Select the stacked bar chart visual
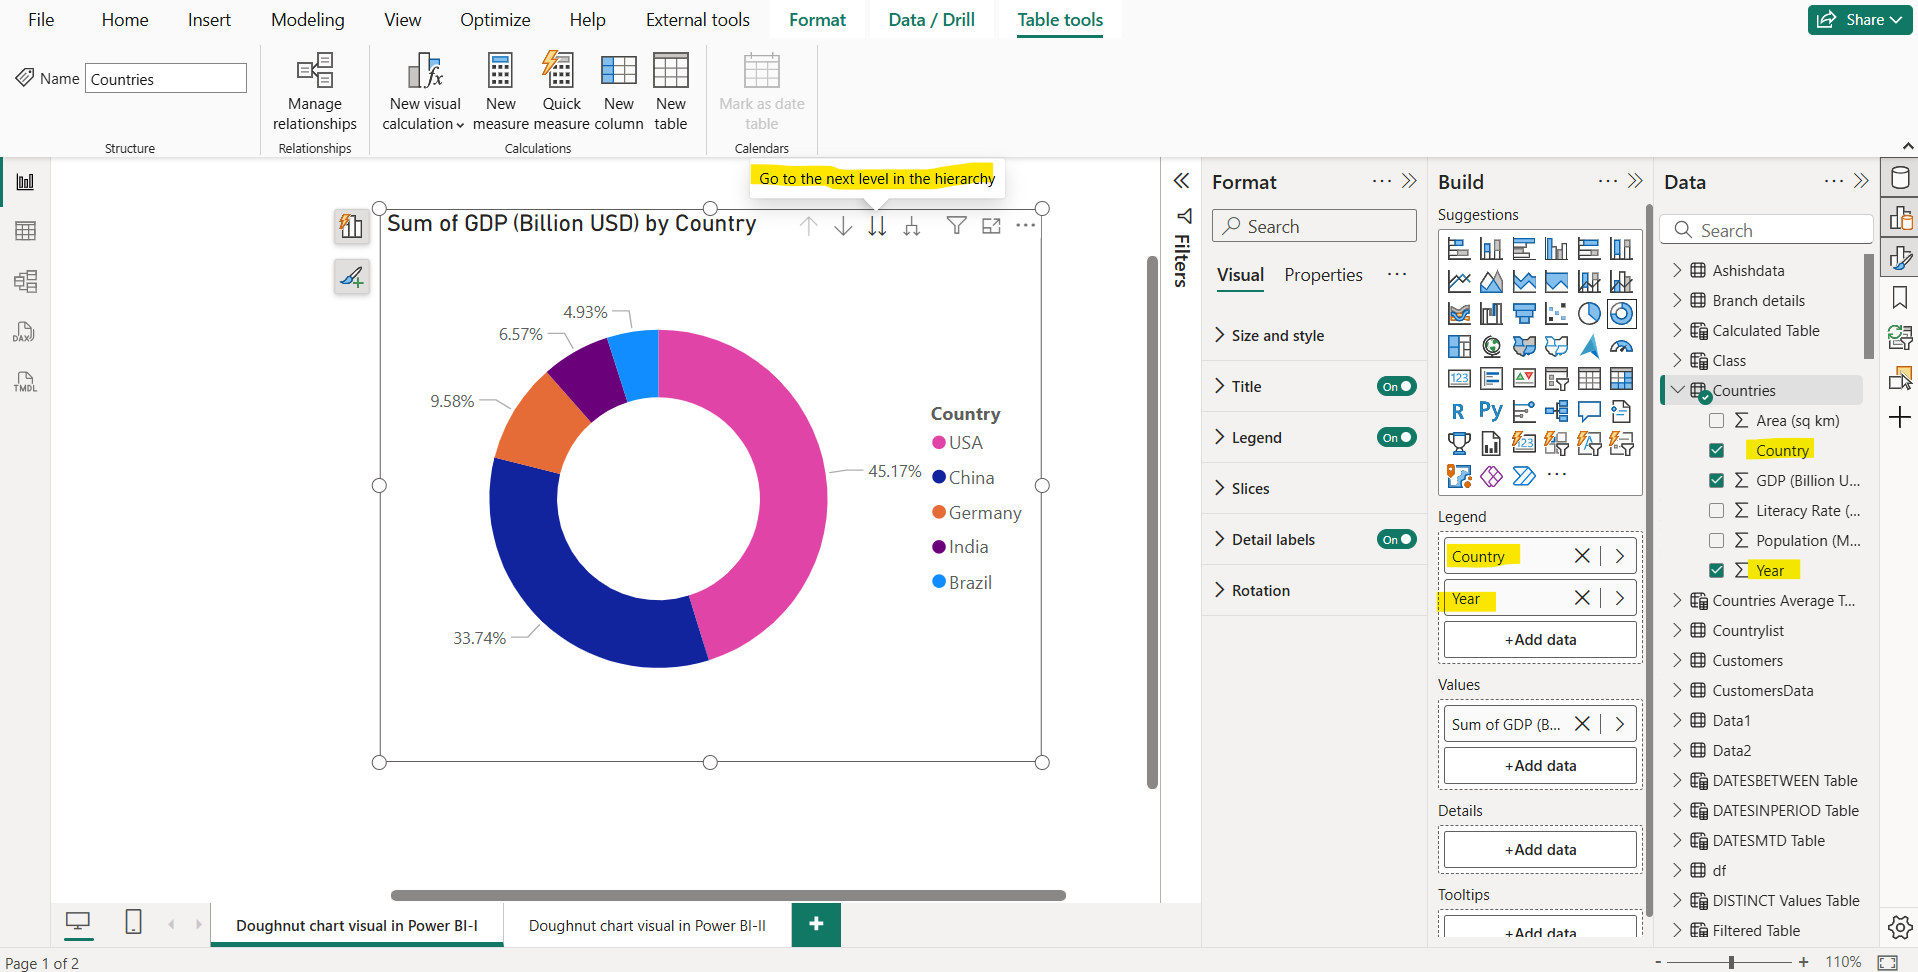 (x=1459, y=247)
